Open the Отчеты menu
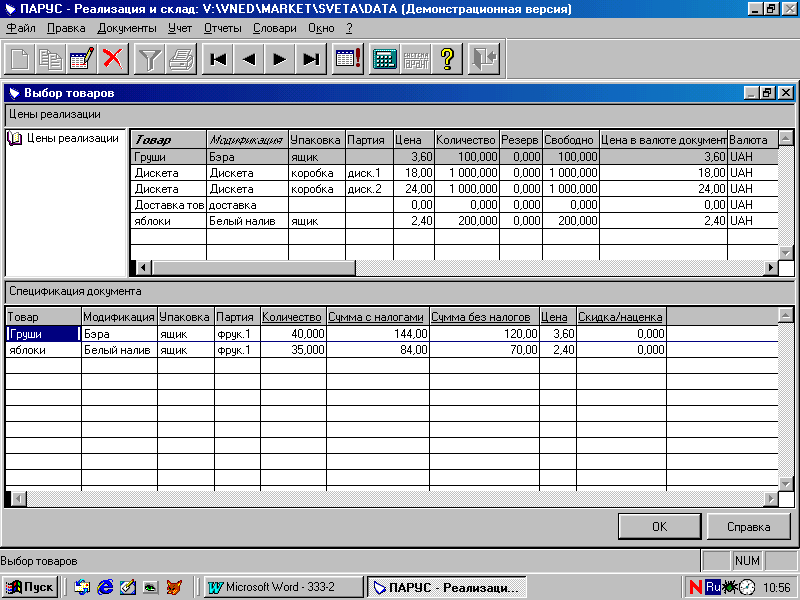 point(222,29)
